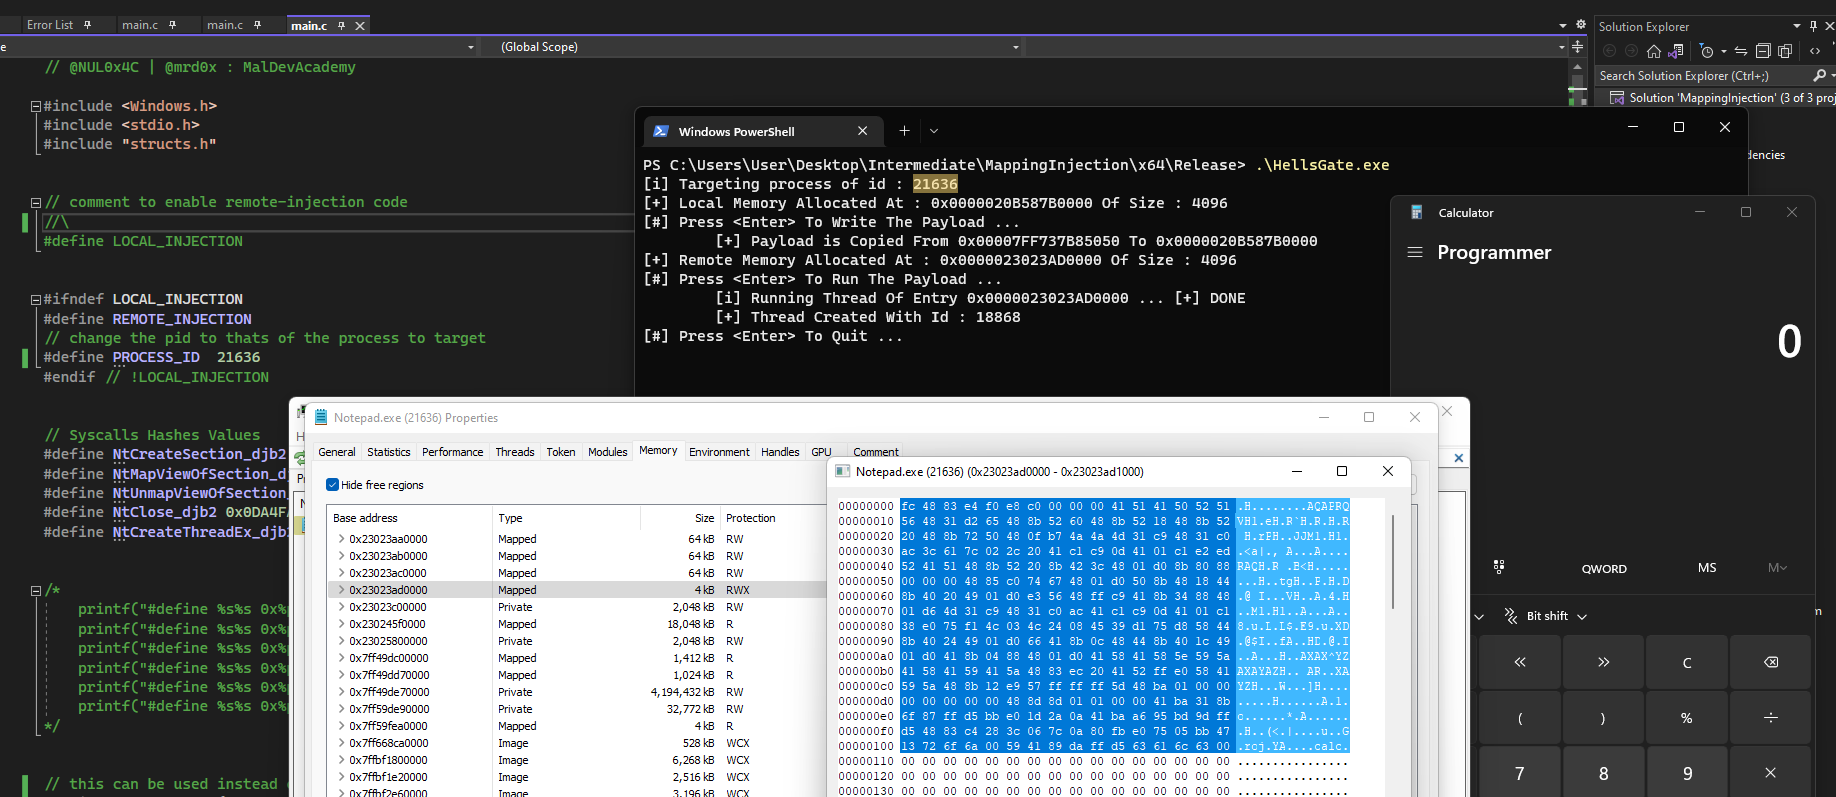Click the C clear key in Calculator

point(1687,662)
